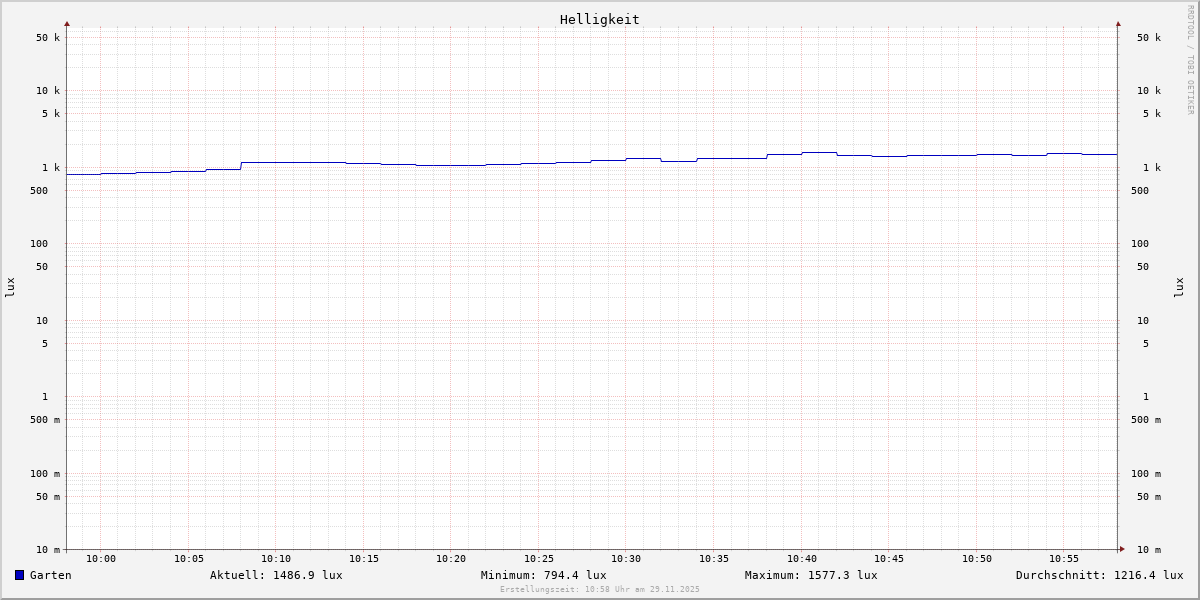Click the red arrow atop the left y-axis
The width and height of the screenshot is (1200, 600).
pyautogui.click(x=67, y=23)
